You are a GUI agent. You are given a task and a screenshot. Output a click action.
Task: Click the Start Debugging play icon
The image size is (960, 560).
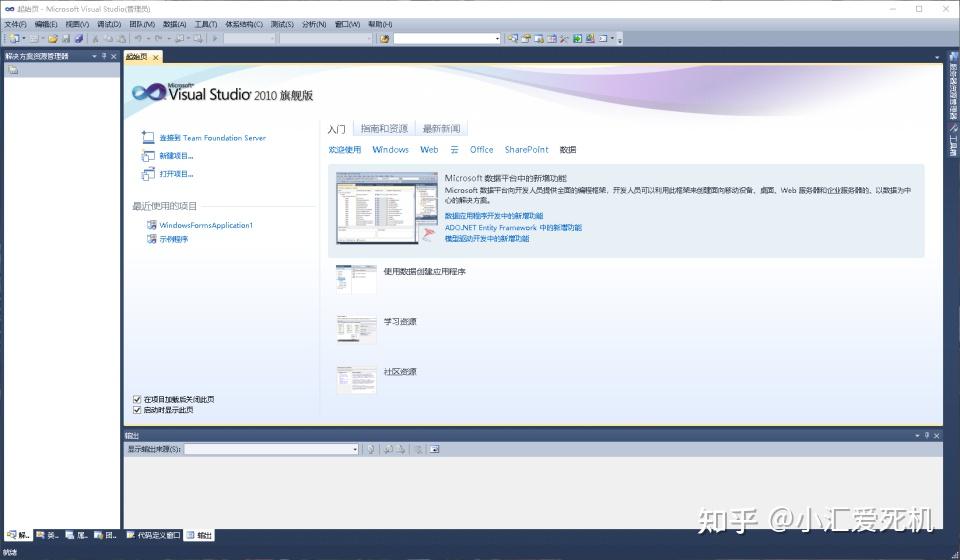[216, 38]
